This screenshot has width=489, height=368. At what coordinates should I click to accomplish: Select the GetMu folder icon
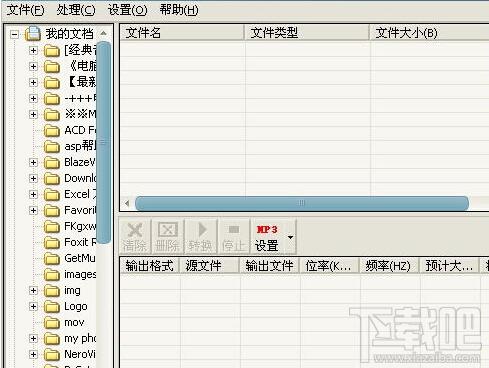(x=52, y=259)
